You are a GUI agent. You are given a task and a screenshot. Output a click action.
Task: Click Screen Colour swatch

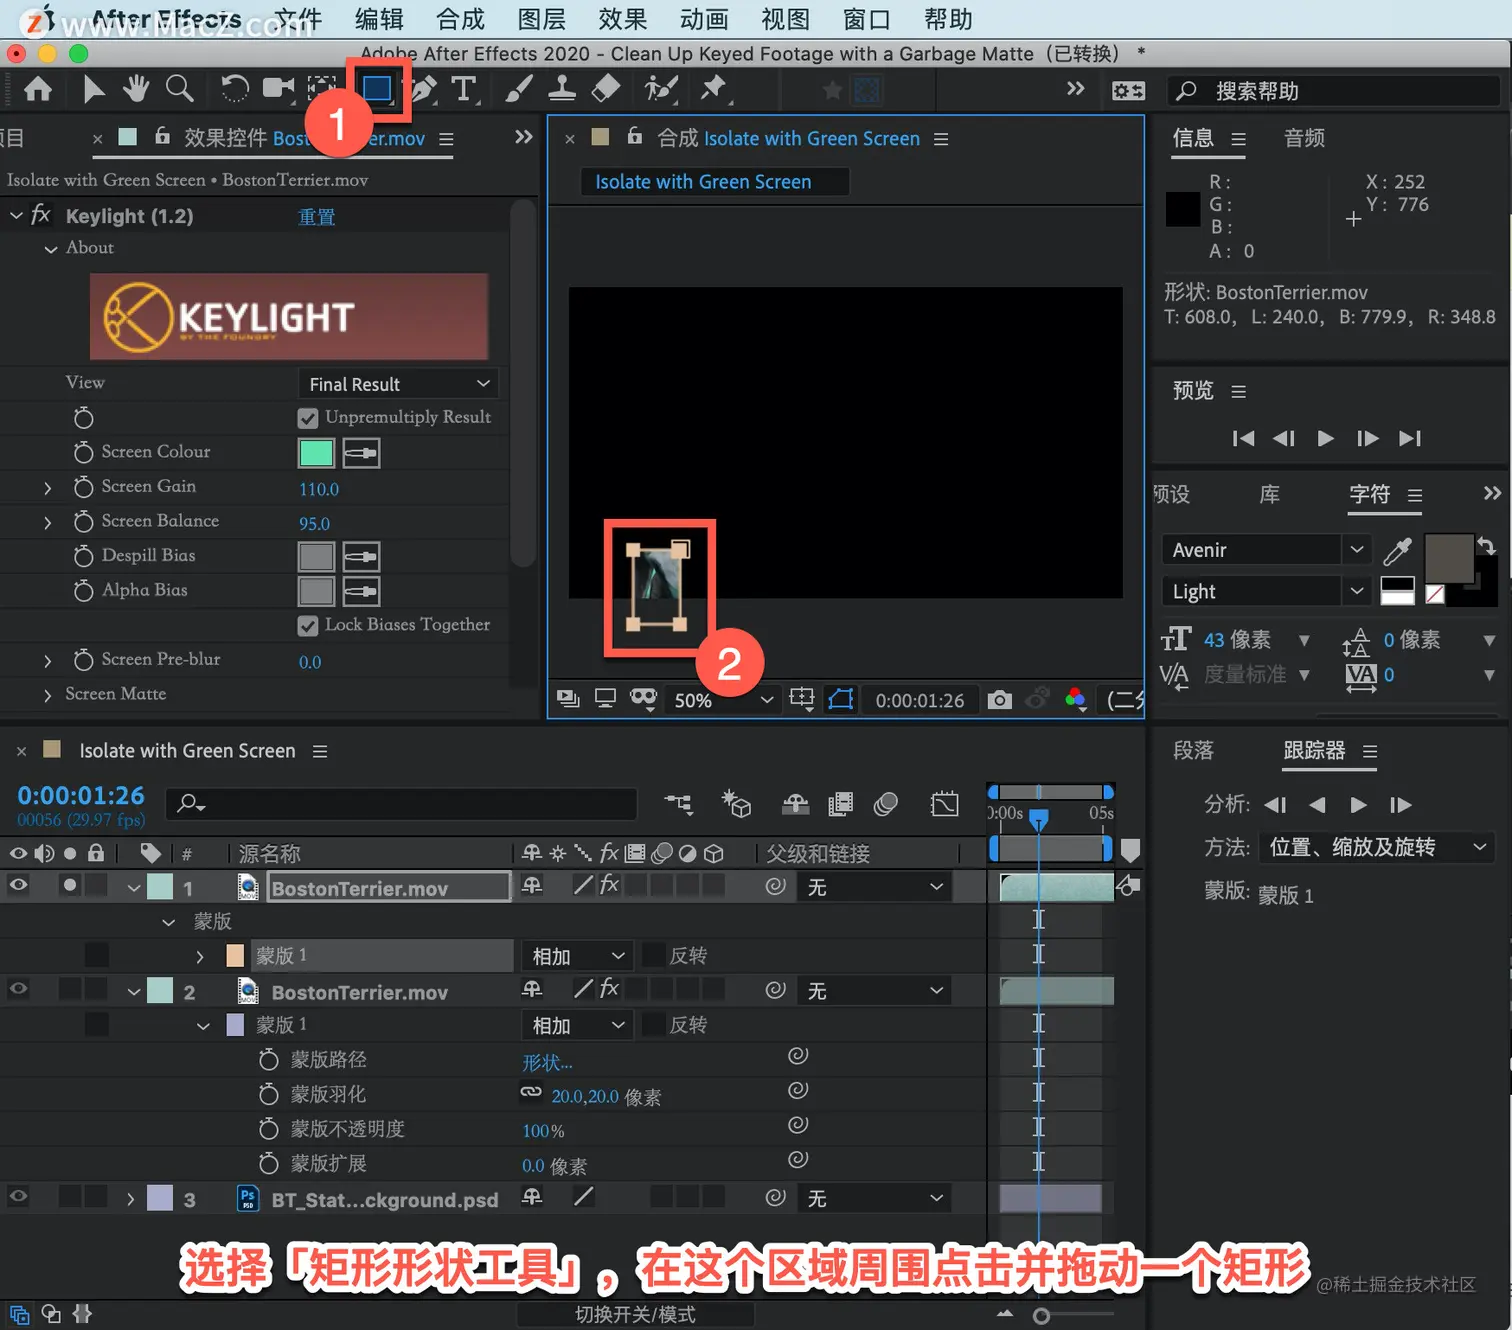tap(316, 453)
